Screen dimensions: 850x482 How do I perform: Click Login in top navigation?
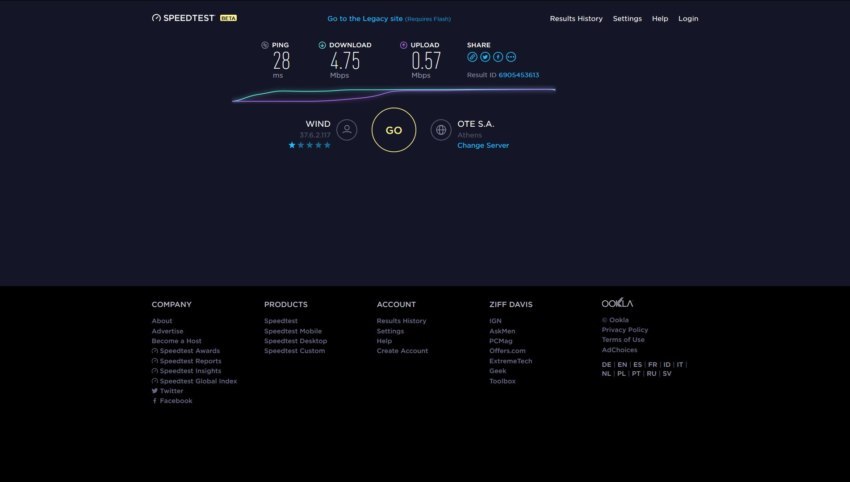pos(688,18)
